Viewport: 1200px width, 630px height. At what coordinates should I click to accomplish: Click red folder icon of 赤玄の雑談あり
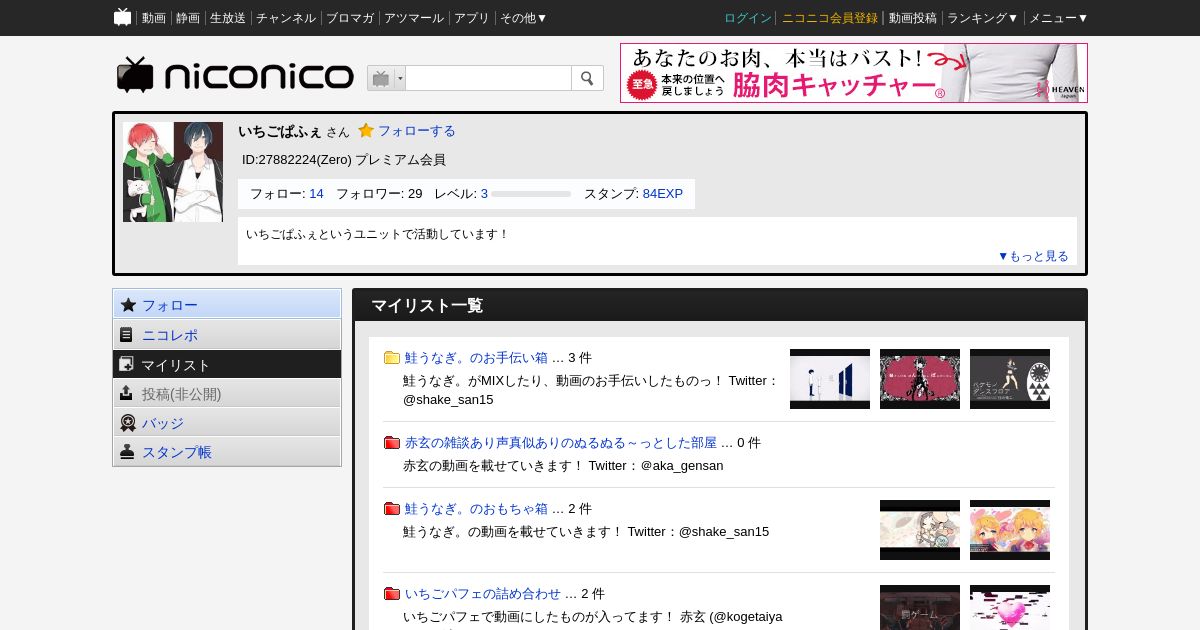pyautogui.click(x=392, y=443)
